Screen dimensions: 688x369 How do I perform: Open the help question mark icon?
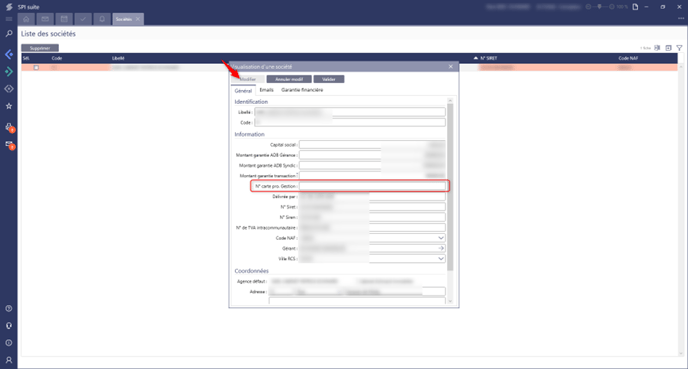click(9, 308)
